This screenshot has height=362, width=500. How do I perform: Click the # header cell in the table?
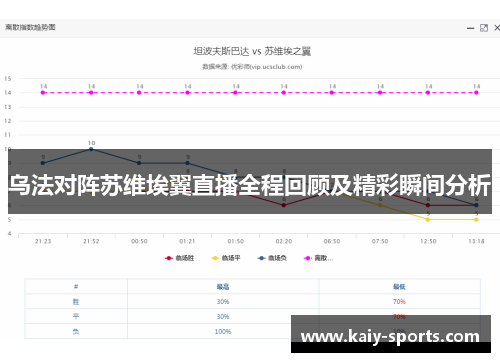pyautogui.click(x=76, y=286)
